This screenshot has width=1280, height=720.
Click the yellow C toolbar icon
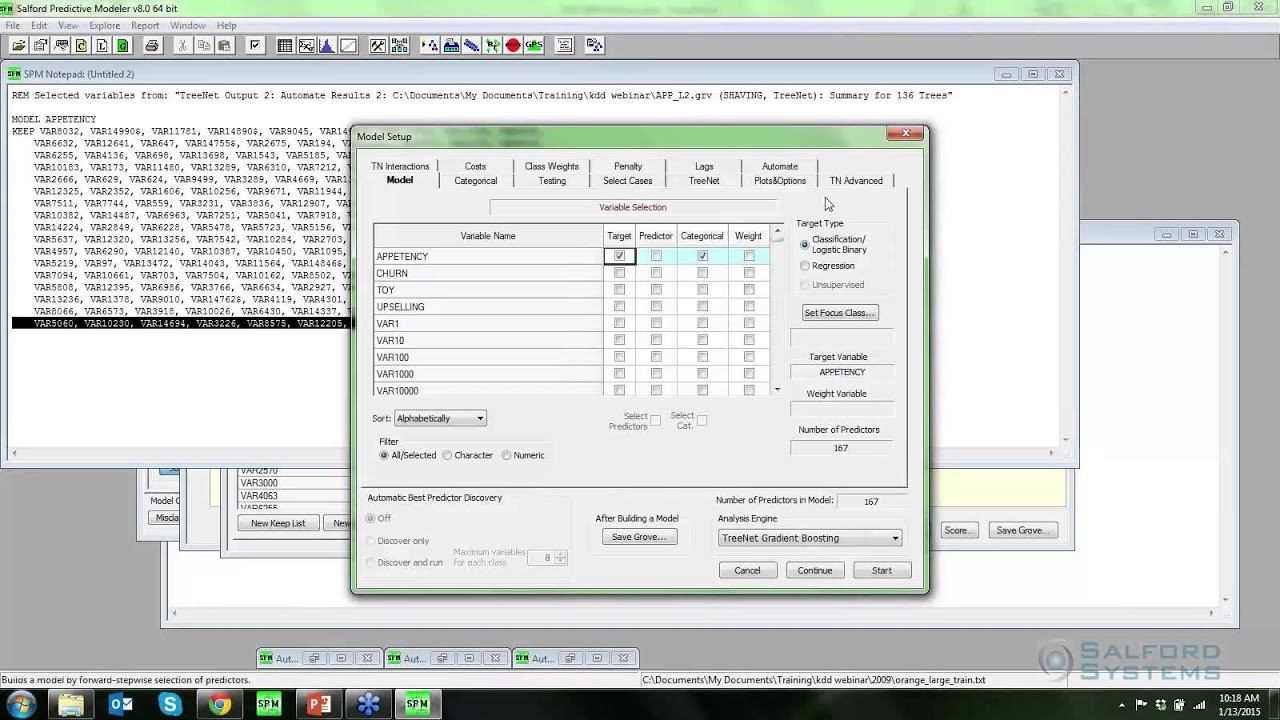(x=82, y=45)
